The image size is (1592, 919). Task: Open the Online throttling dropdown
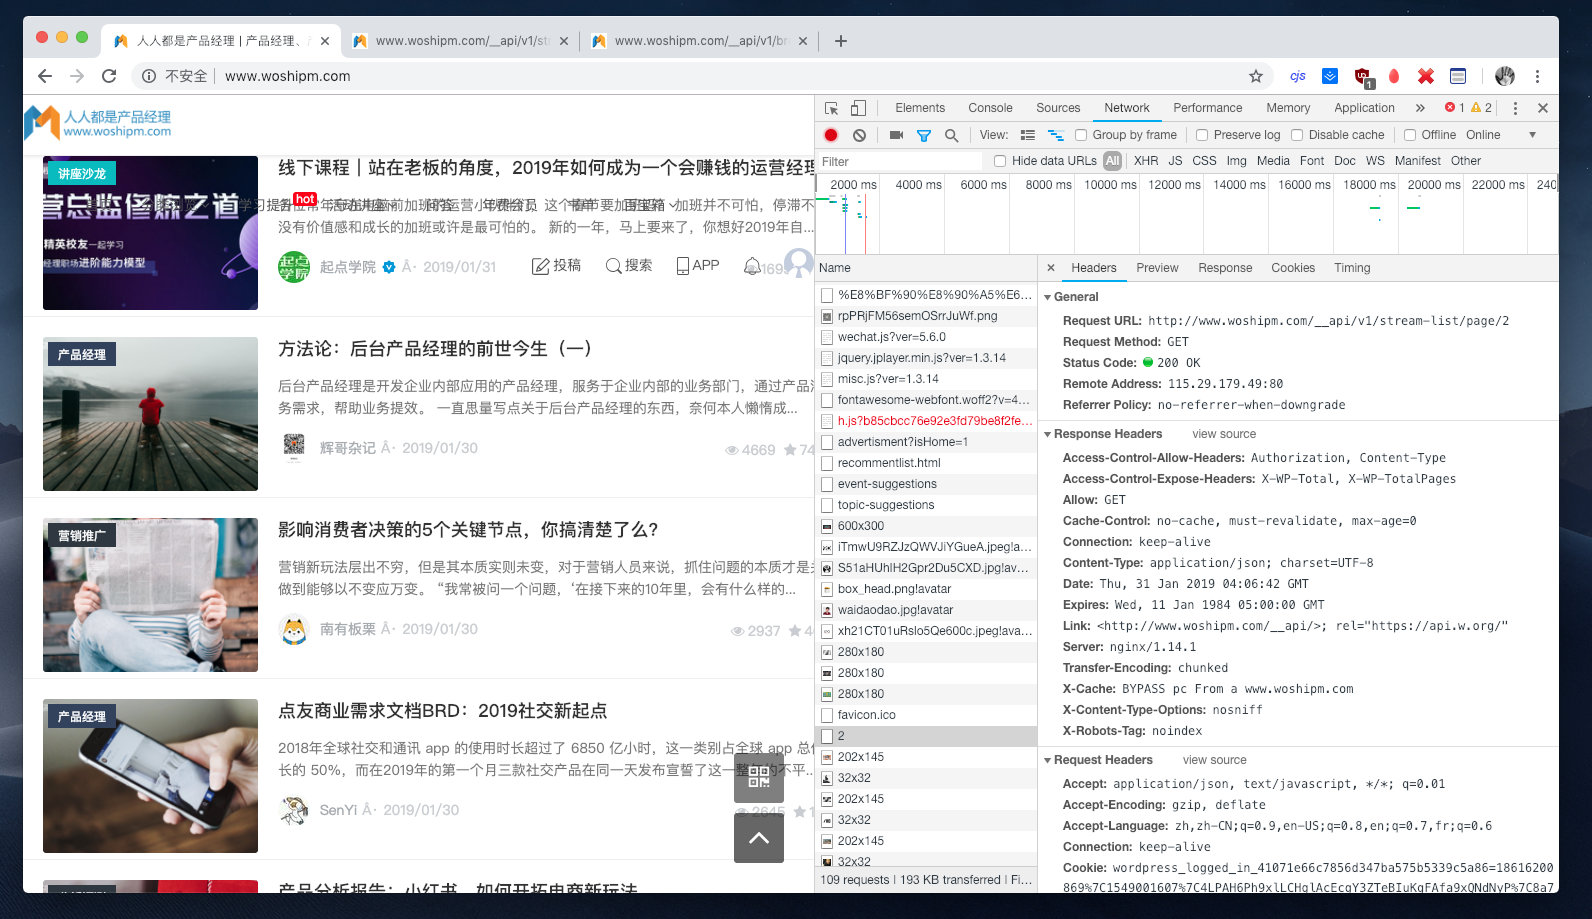click(1500, 135)
